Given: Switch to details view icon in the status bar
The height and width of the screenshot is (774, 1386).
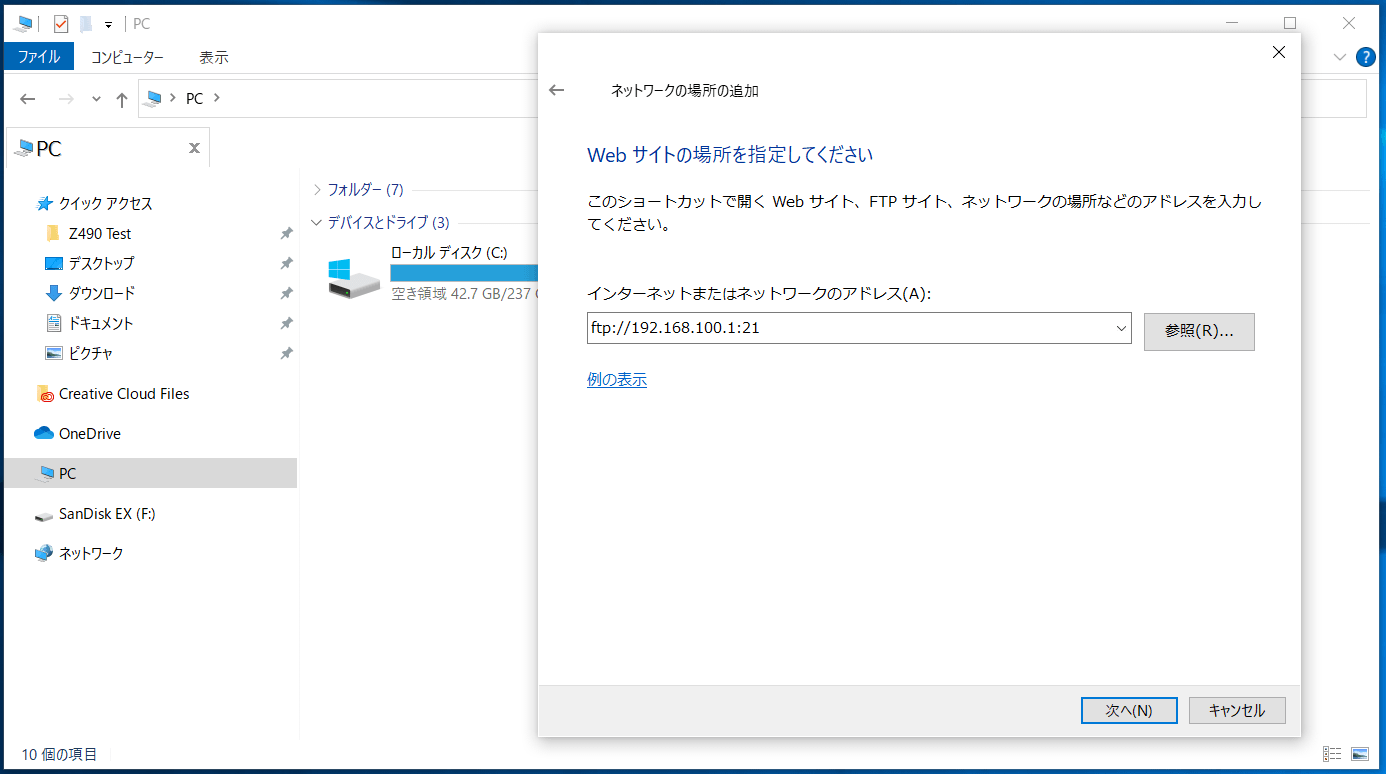Looking at the screenshot, I should click(1332, 754).
